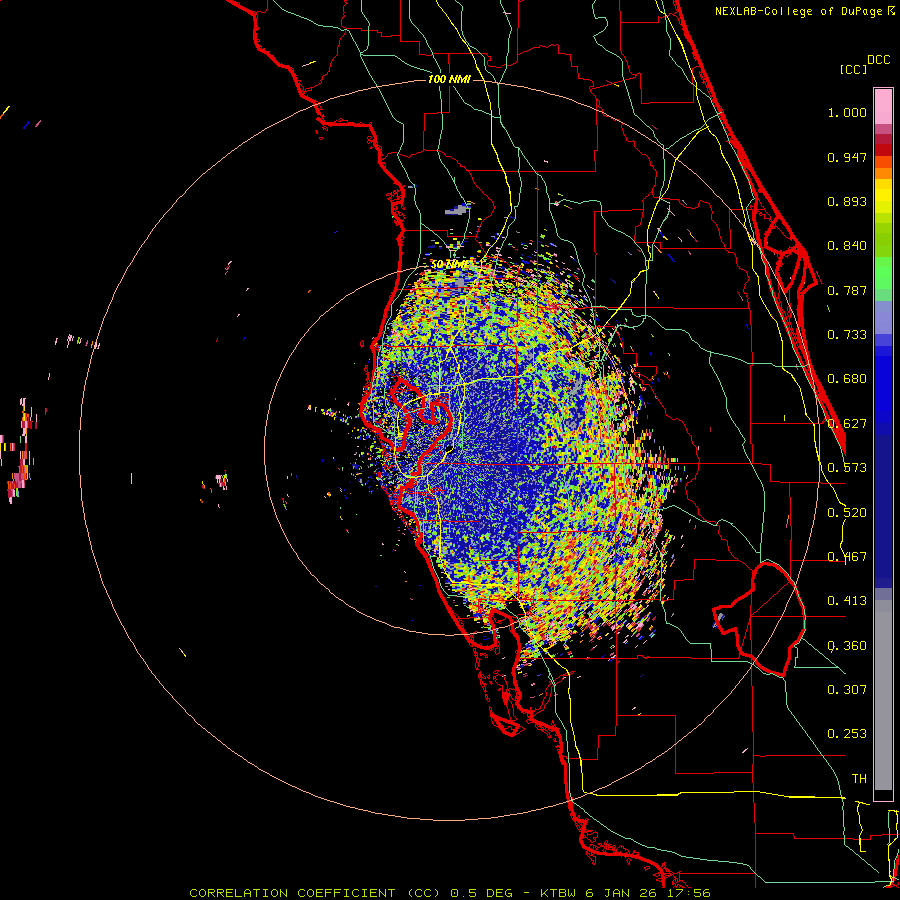Select the 0.787 legend value
Image resolution: width=900 pixels, height=900 pixels.
click(x=847, y=290)
